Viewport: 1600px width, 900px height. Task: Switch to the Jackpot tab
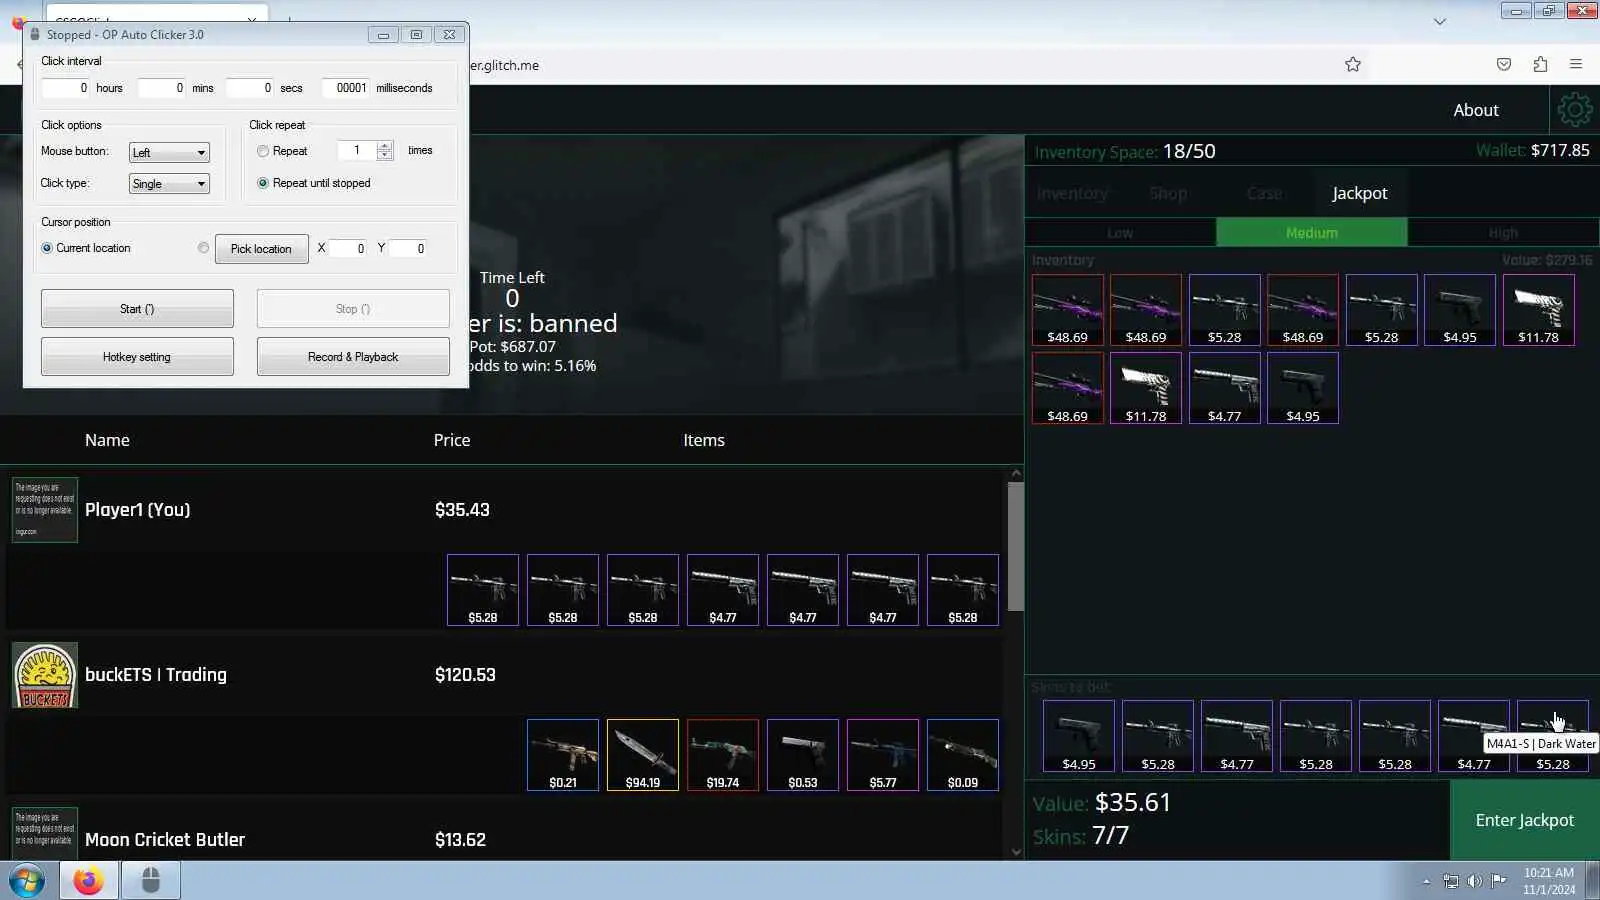click(x=1360, y=193)
